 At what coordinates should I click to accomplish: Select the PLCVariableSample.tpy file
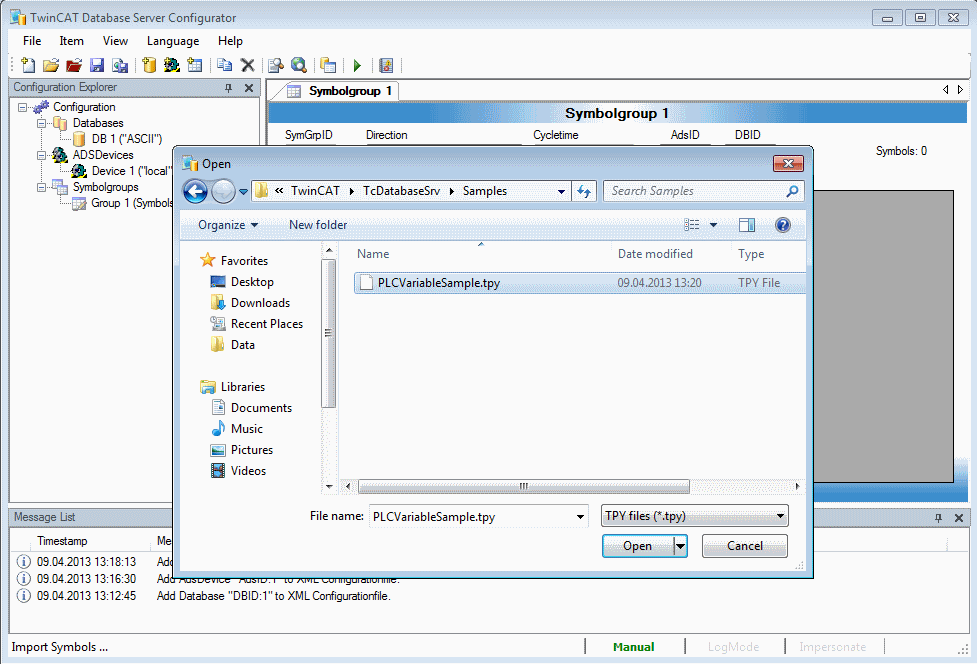coord(579,283)
